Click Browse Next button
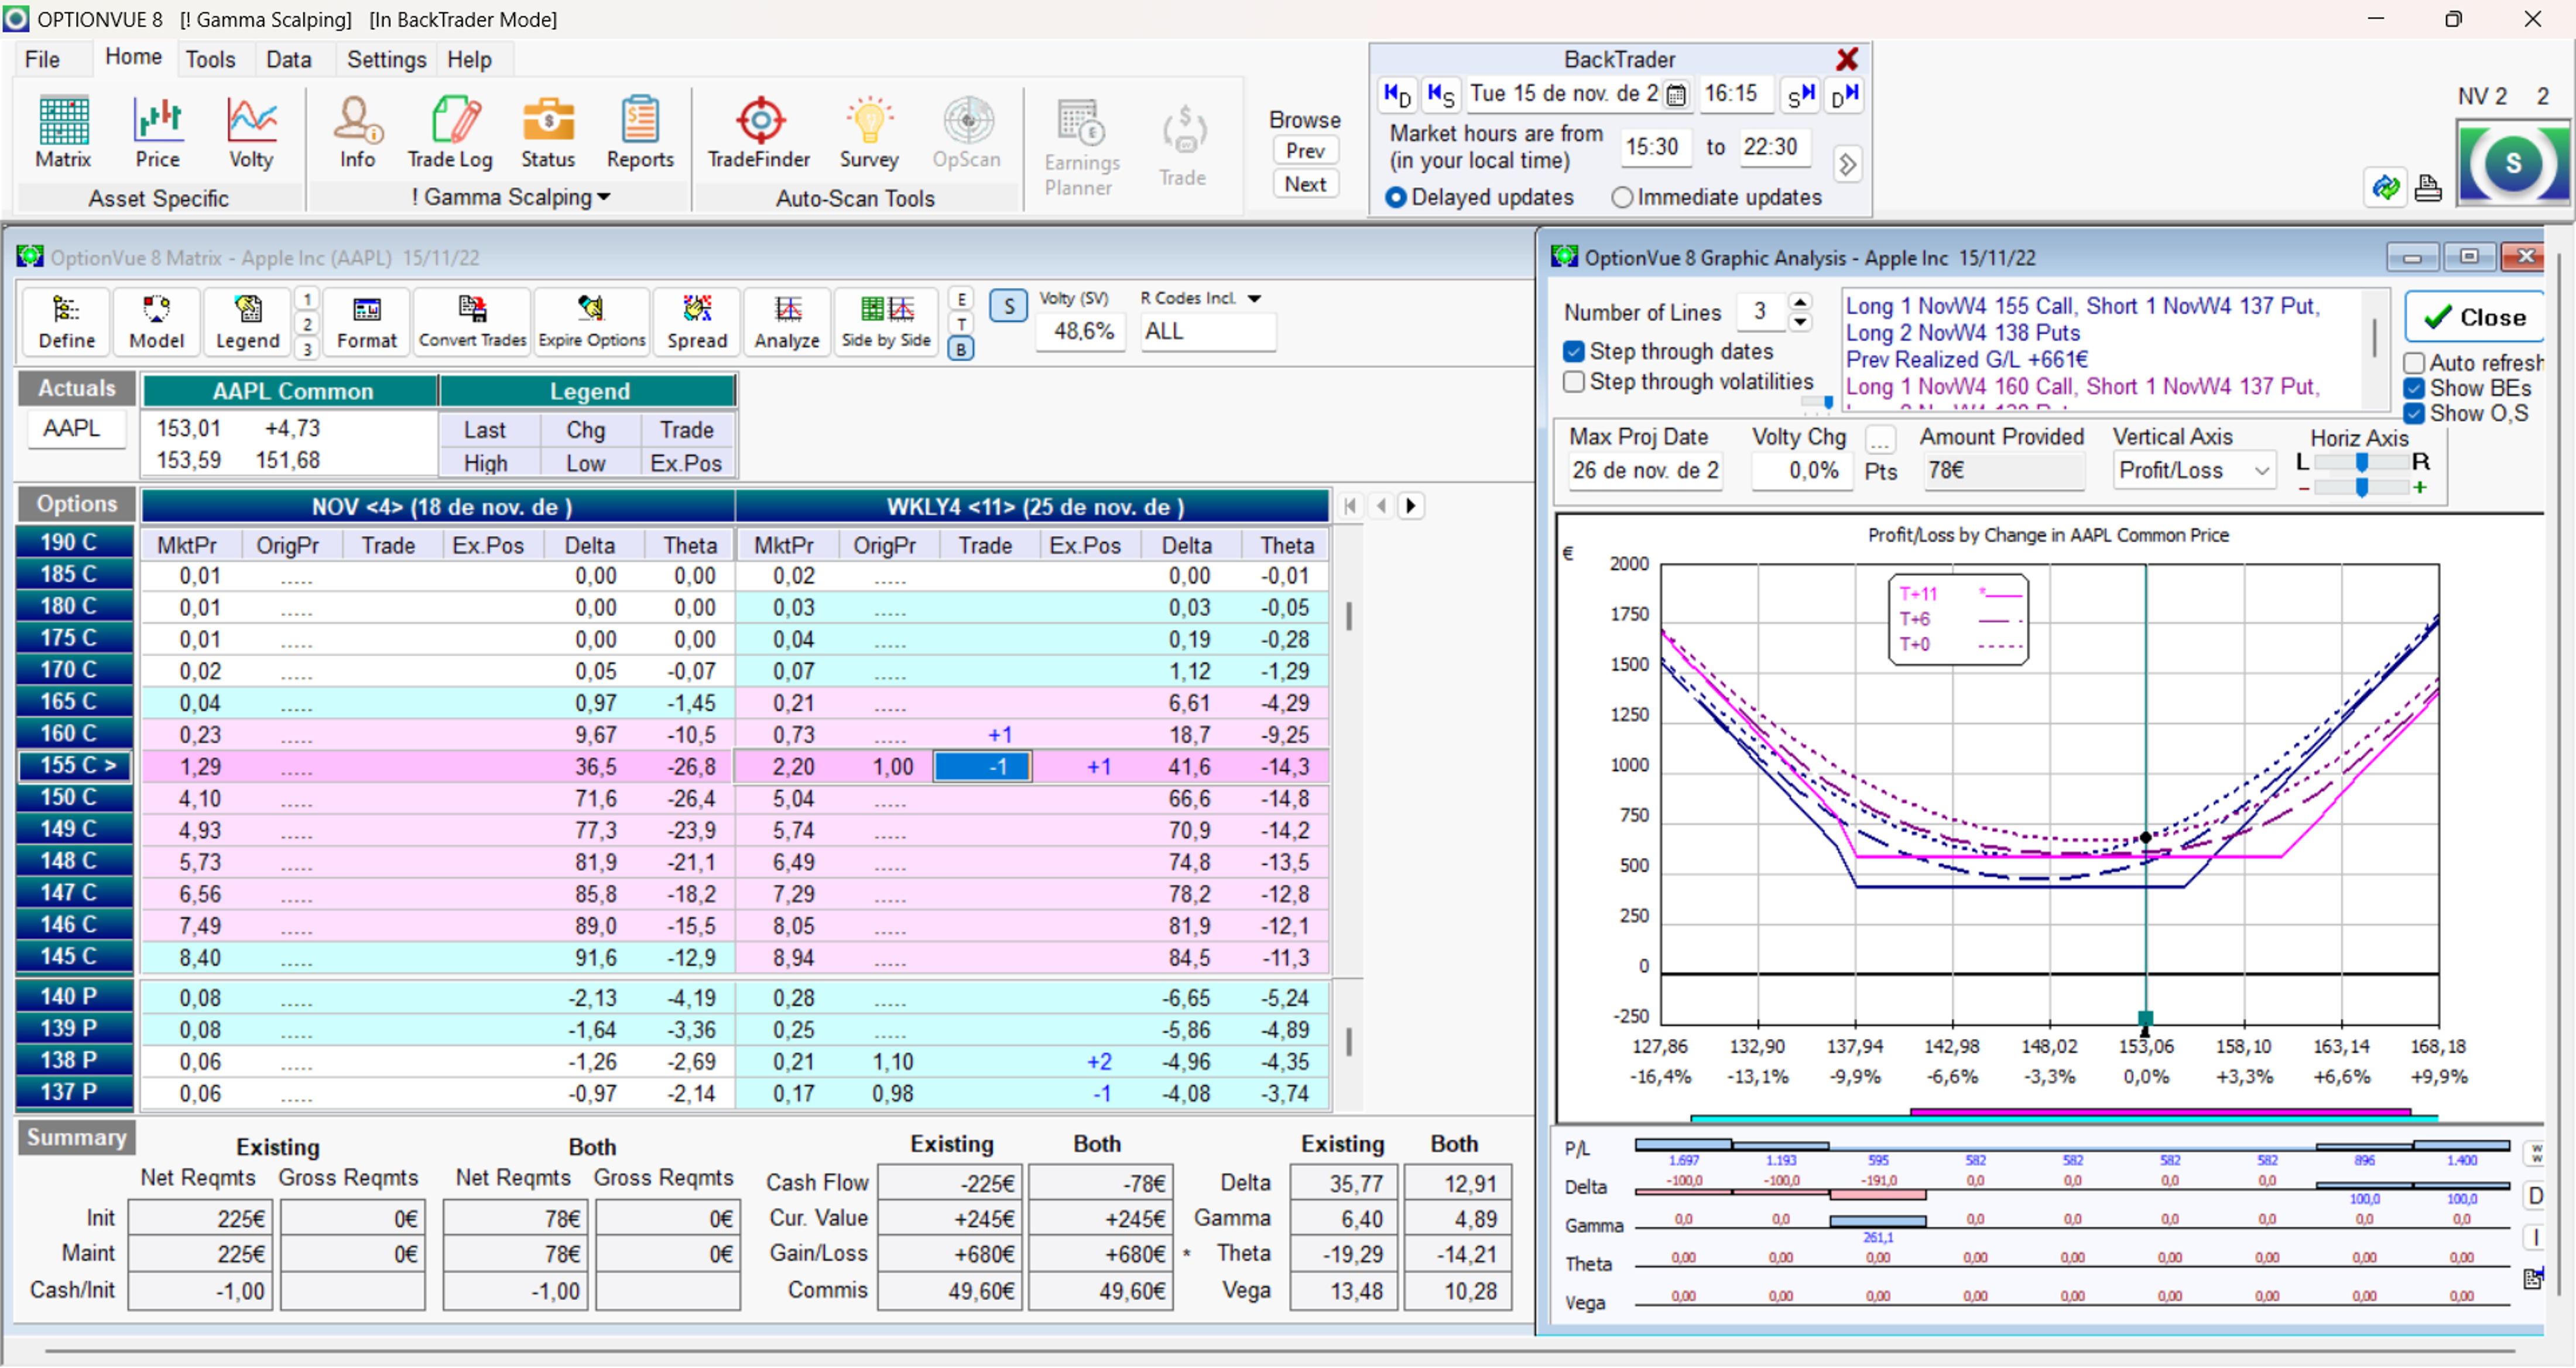The image size is (2576, 1368). pyautogui.click(x=1305, y=185)
